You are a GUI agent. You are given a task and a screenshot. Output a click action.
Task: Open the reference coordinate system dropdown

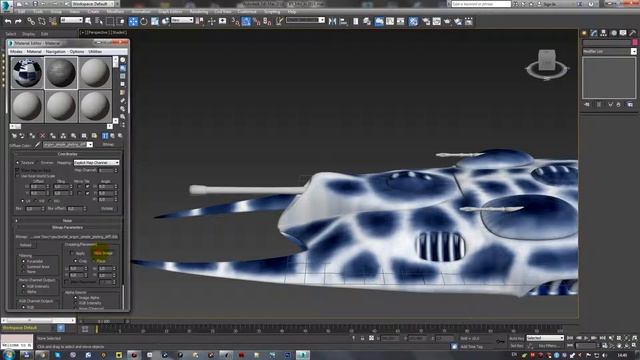point(182,20)
